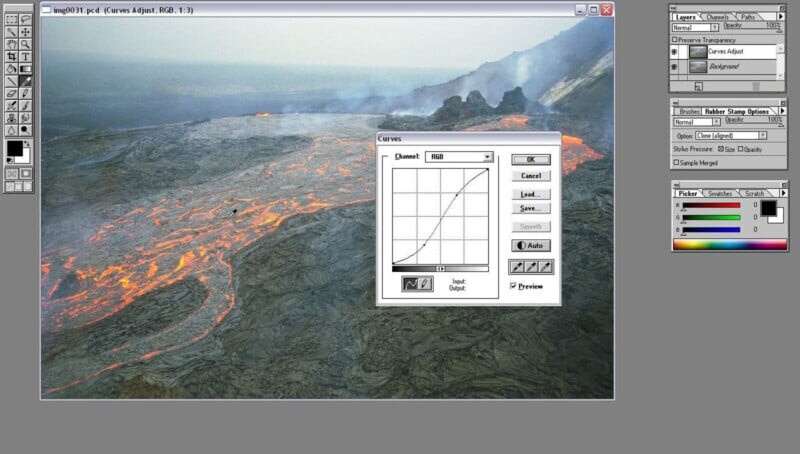Screen dimensions: 800x454
Task: Click the color spectrum bar in Picker
Action: tap(728, 244)
